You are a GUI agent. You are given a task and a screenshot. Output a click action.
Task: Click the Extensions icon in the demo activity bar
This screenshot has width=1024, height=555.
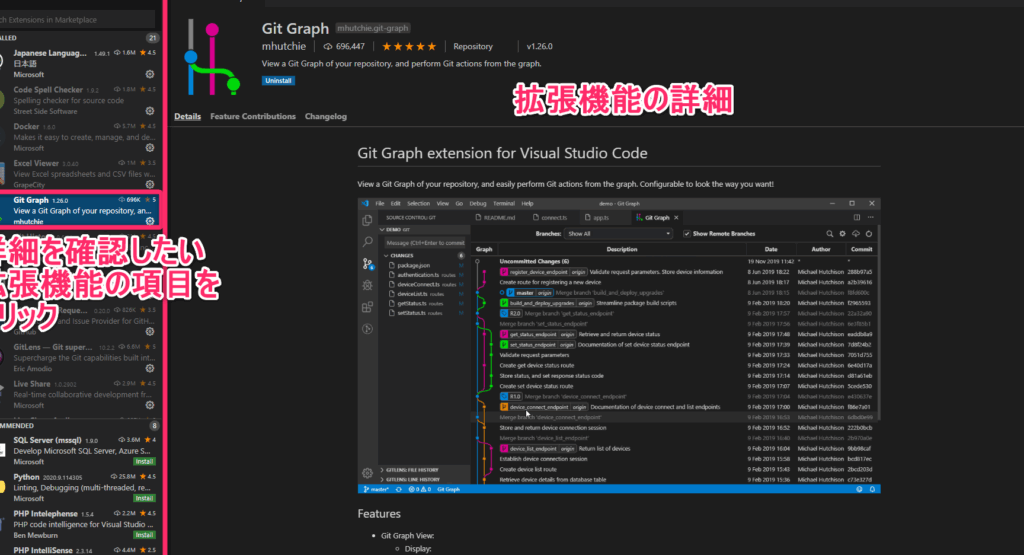pos(367,308)
